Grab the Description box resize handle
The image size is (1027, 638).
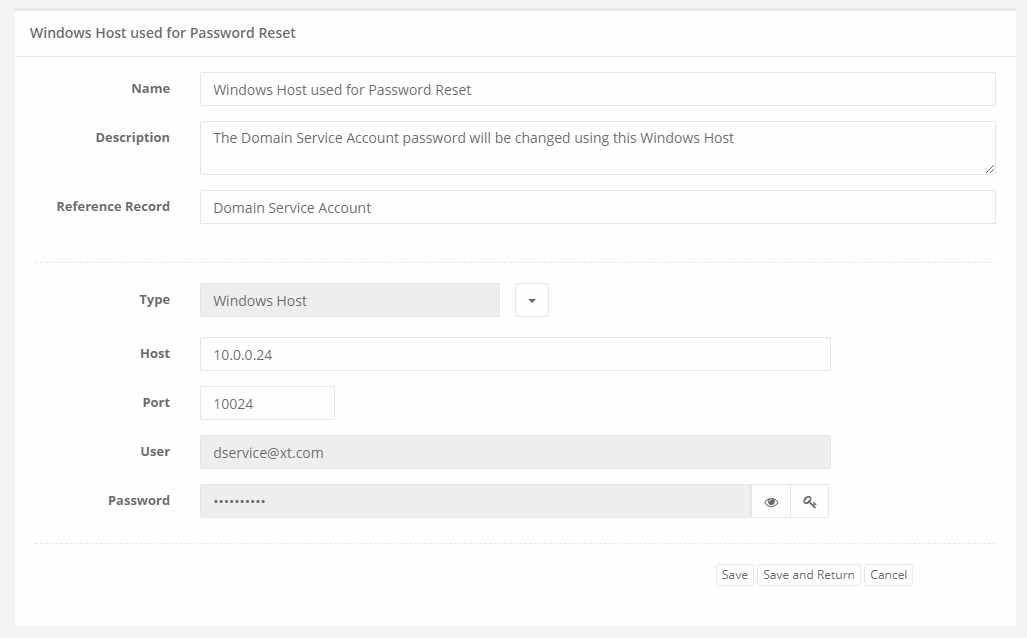(989, 169)
